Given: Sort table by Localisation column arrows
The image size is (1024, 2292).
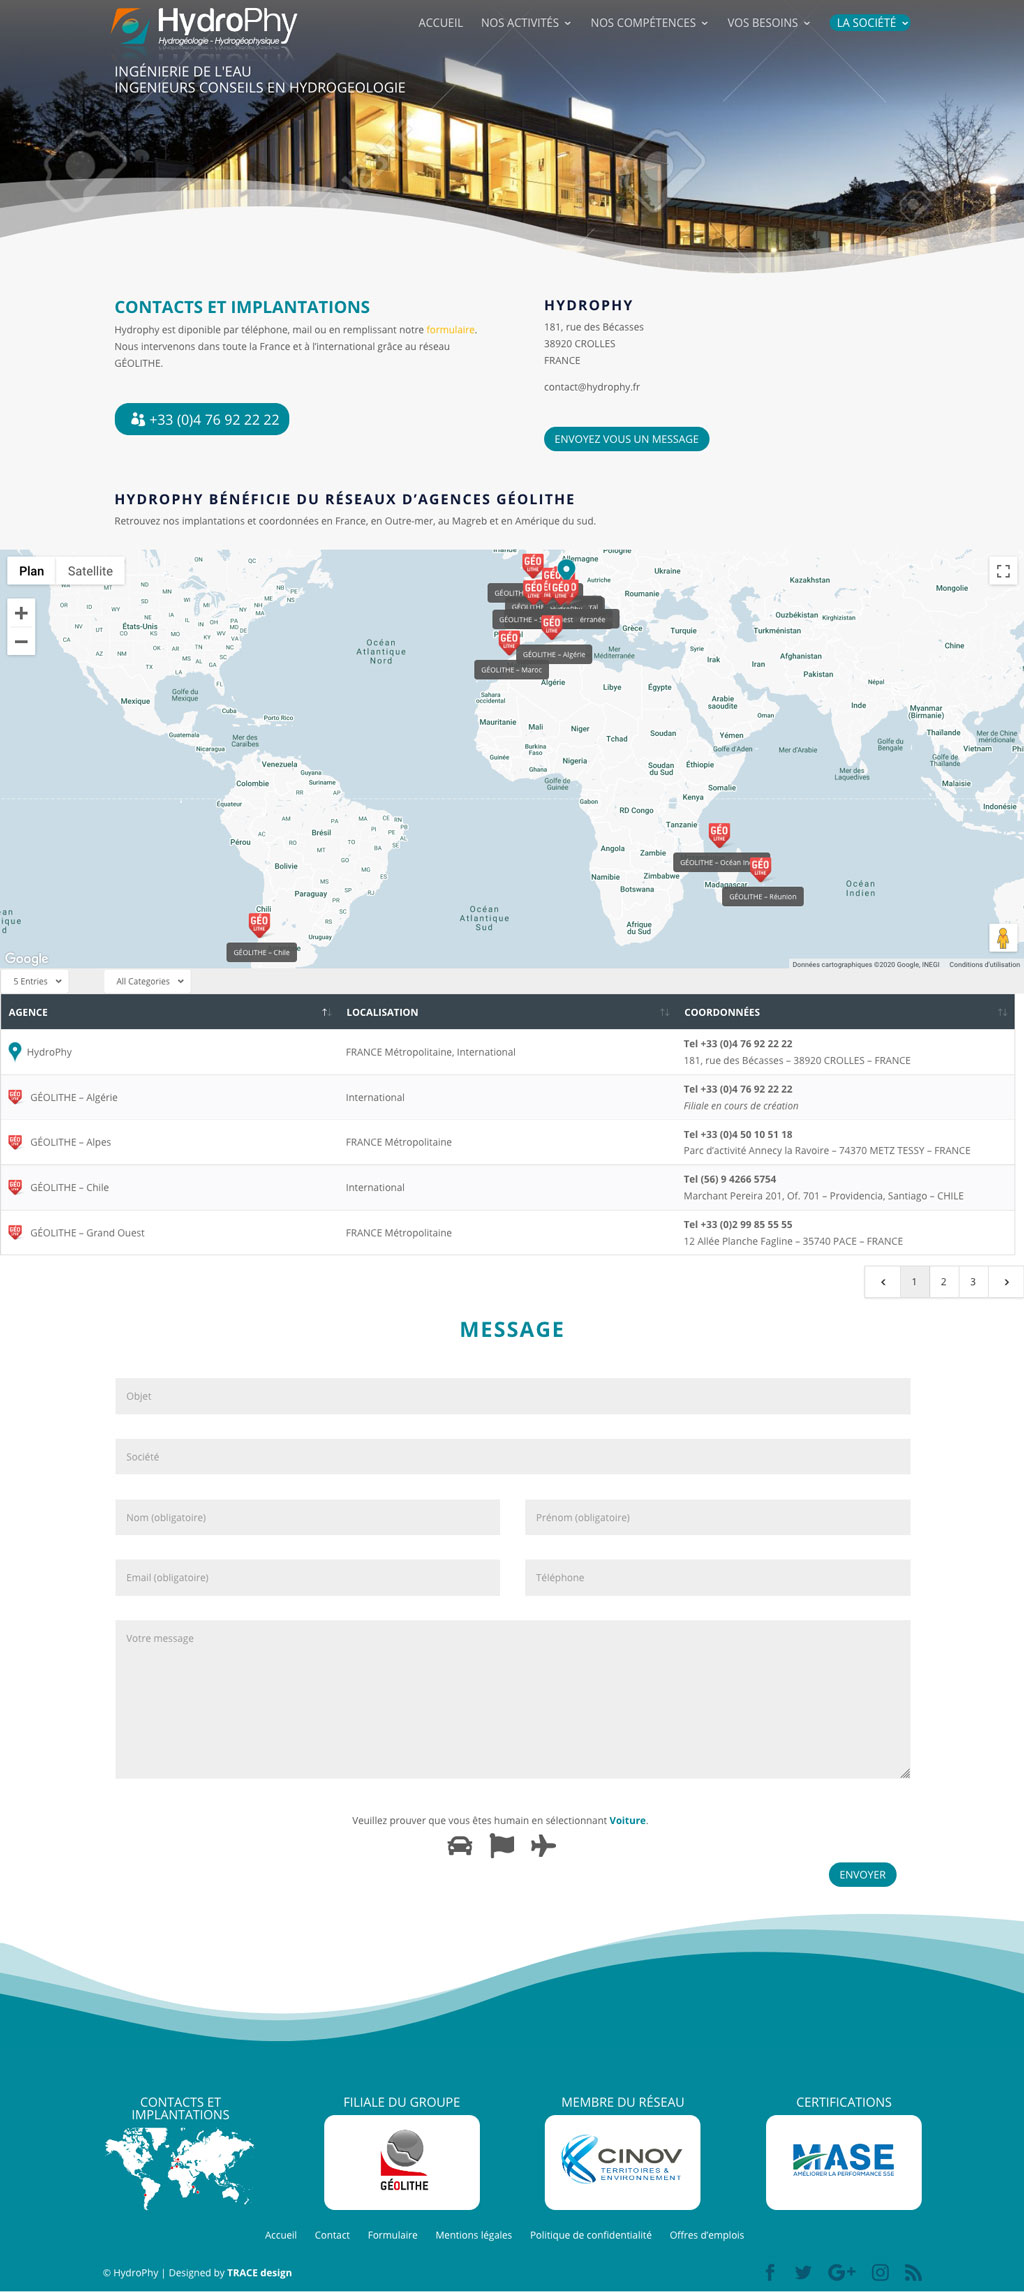Looking at the screenshot, I should [x=664, y=1012].
